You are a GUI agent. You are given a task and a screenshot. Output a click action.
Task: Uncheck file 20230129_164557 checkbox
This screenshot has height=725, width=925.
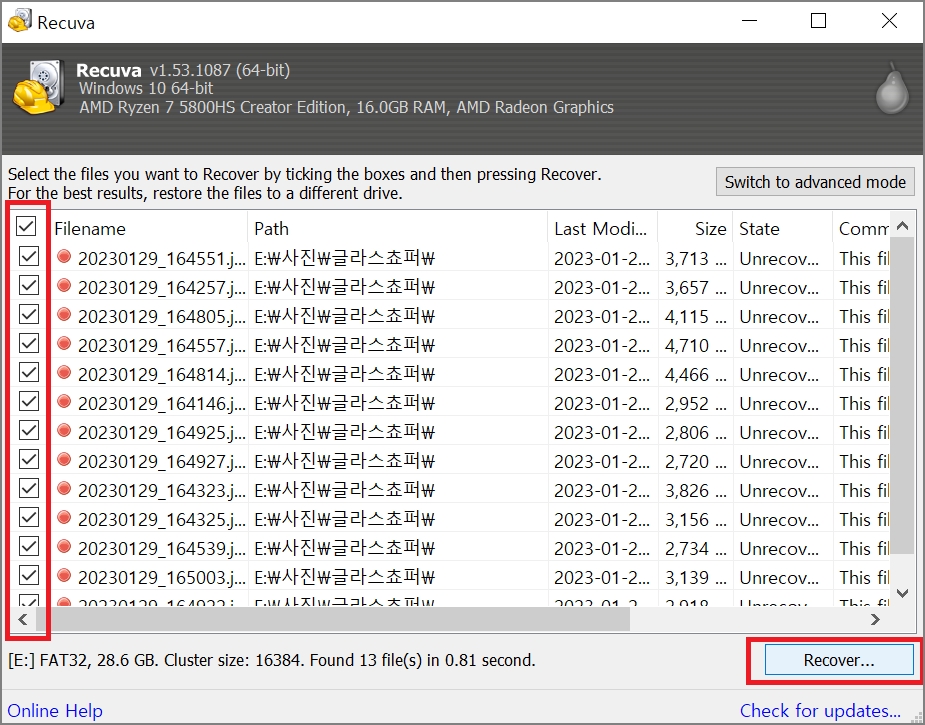click(29, 343)
